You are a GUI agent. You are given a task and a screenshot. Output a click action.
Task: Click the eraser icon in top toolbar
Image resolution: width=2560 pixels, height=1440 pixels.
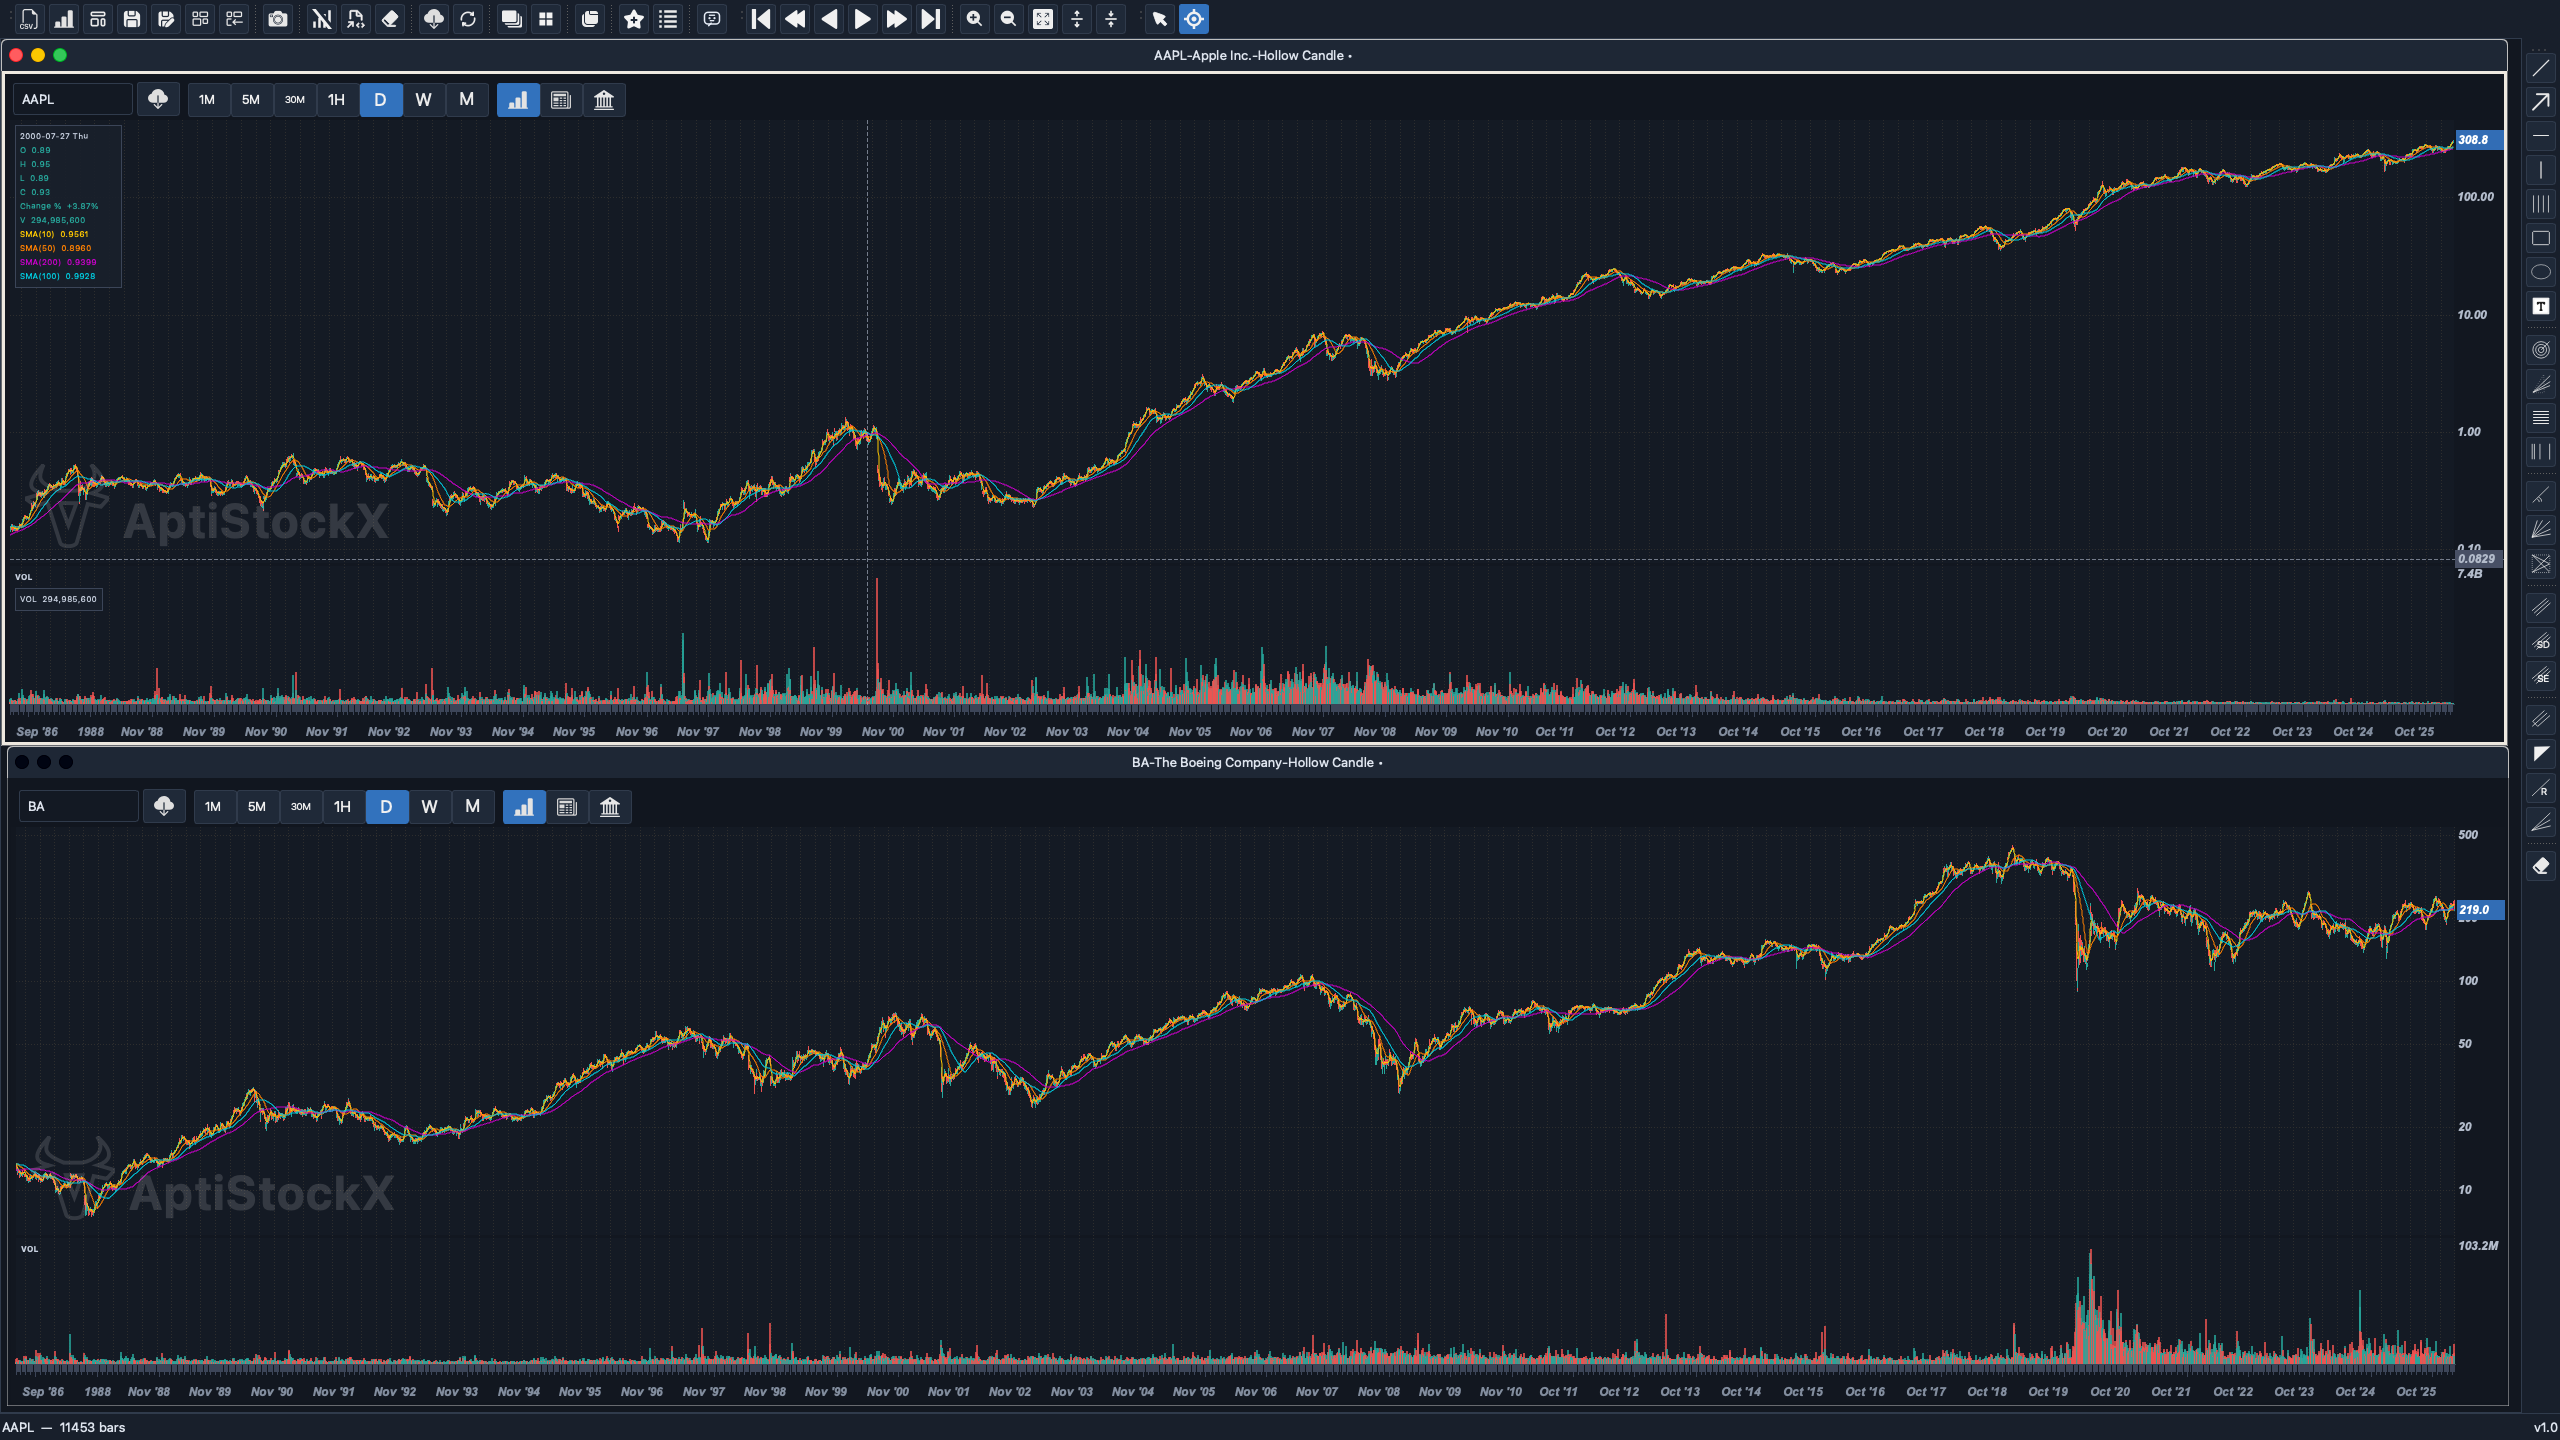pos(391,19)
